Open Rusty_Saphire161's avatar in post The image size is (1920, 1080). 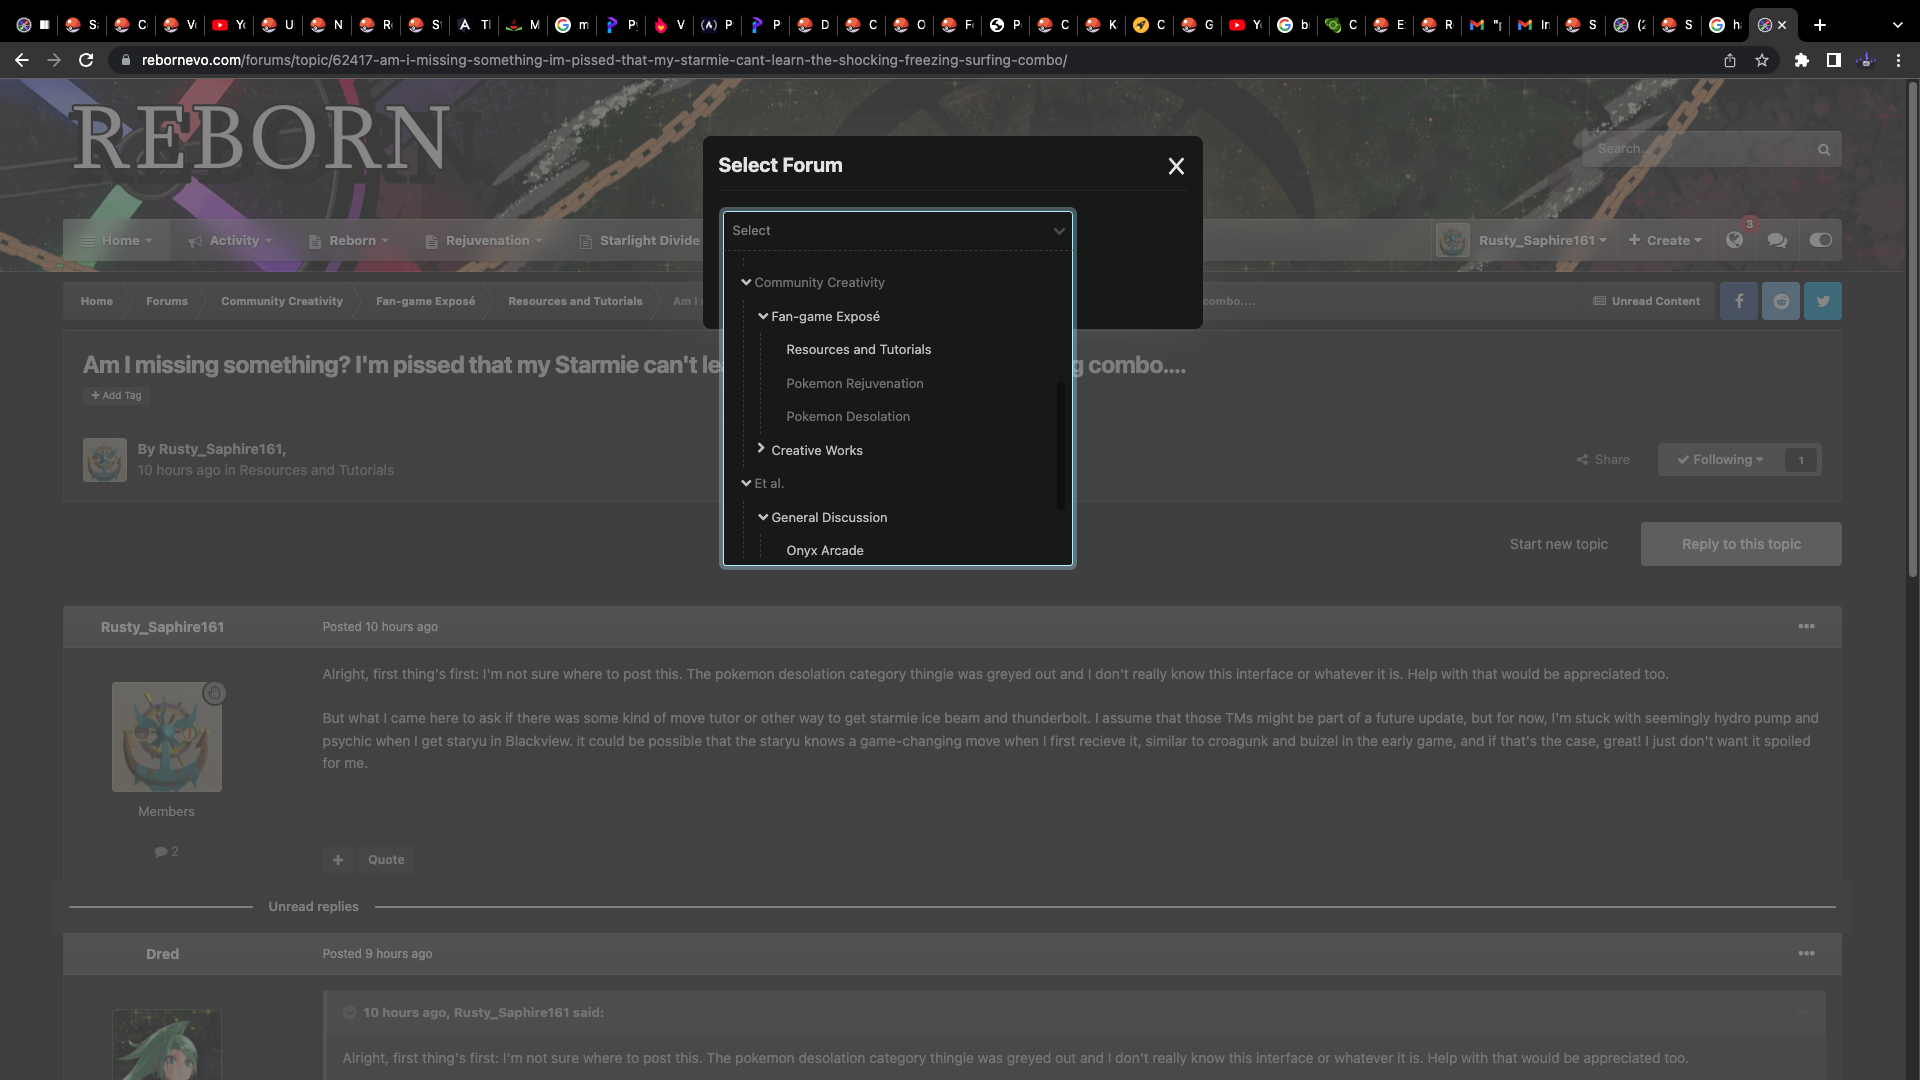coord(167,738)
